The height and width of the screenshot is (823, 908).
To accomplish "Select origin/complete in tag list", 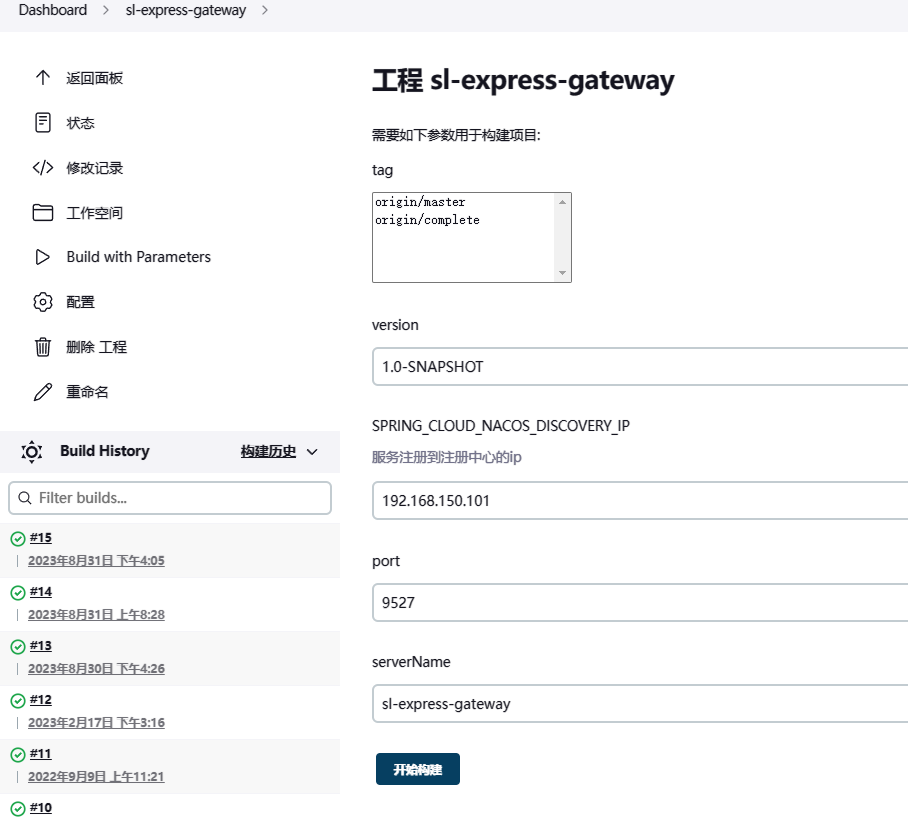I will pyautogui.click(x=427, y=220).
